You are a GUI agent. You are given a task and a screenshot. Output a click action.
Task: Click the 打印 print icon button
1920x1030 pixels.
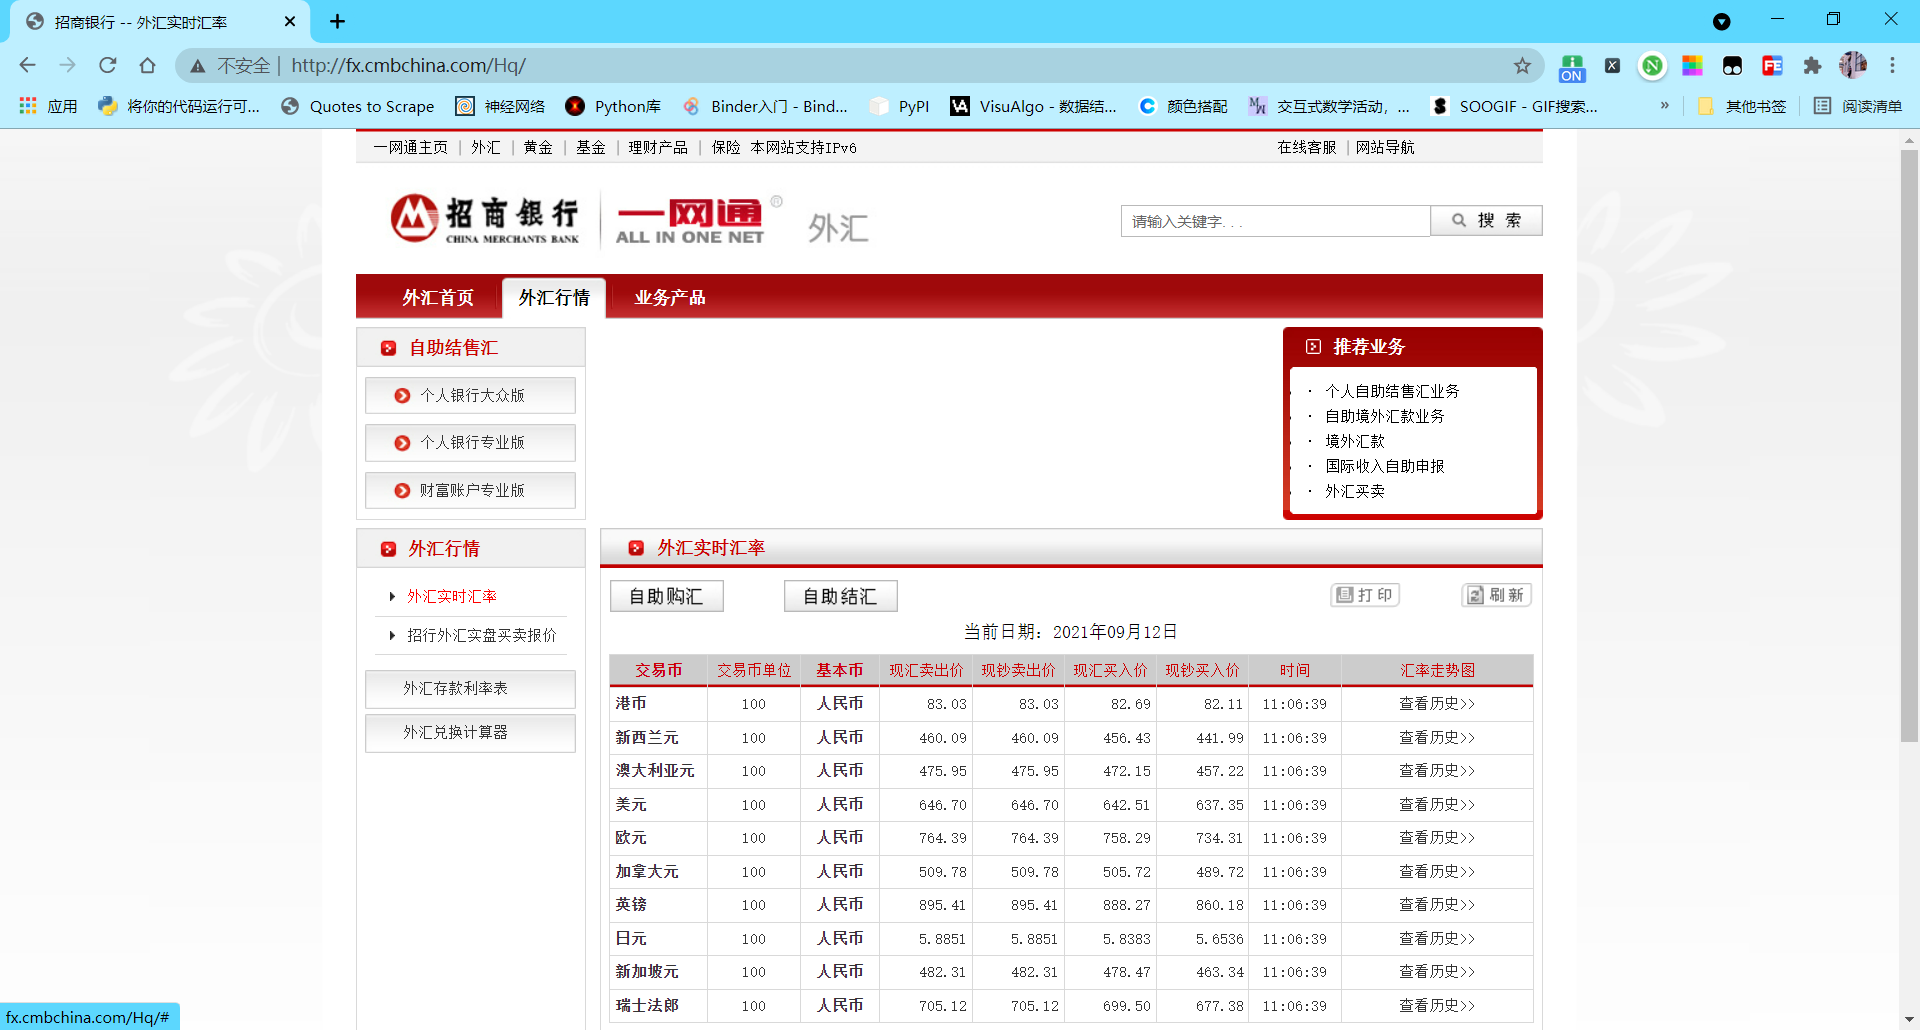1365,595
